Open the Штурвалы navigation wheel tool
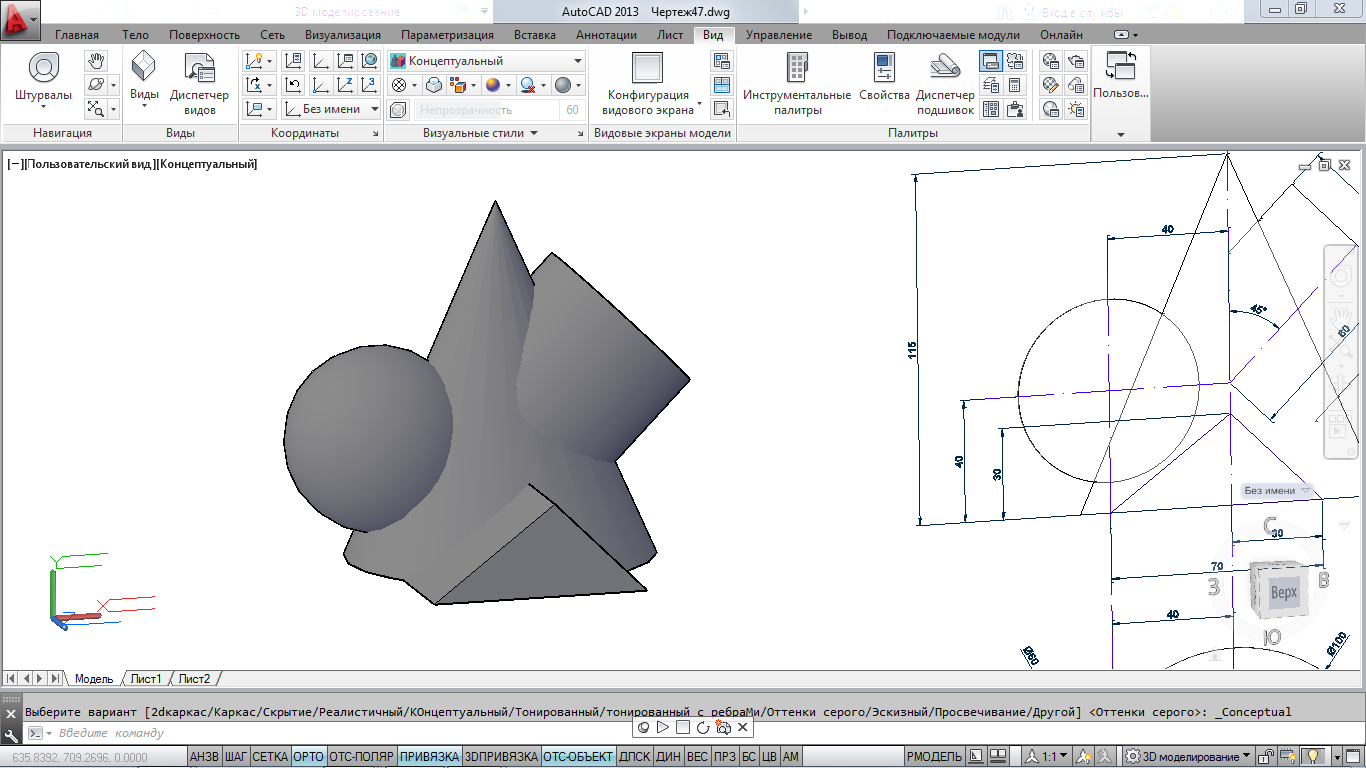The width and height of the screenshot is (1366, 768). pyautogui.click(x=43, y=68)
